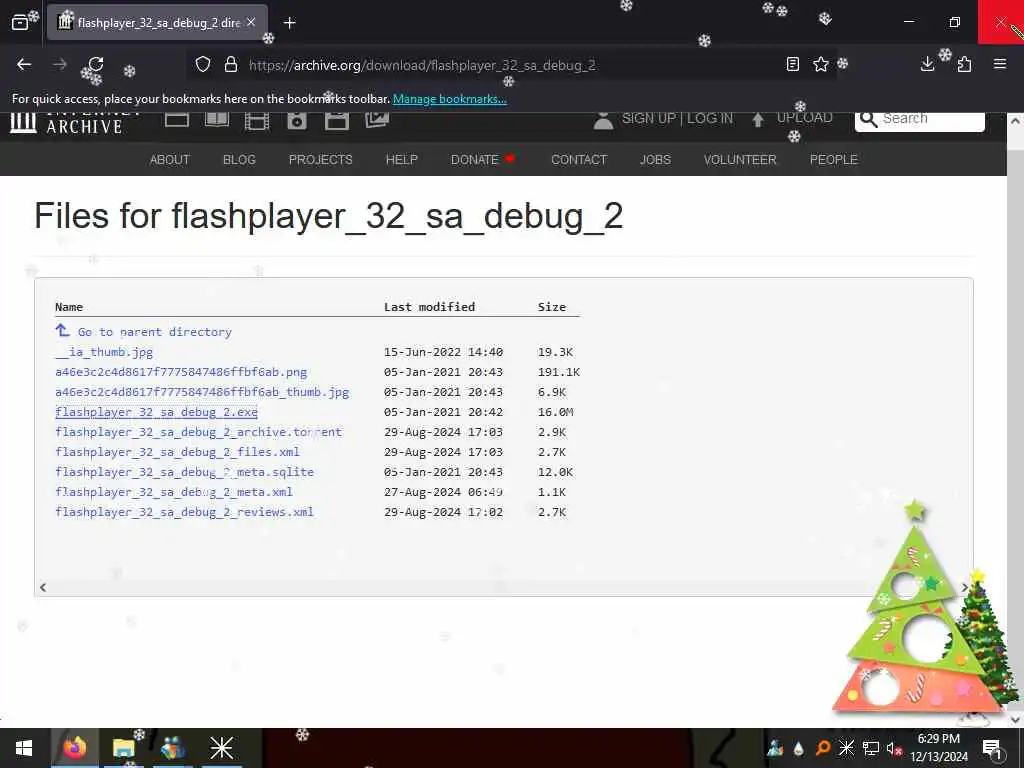Image resolution: width=1024 pixels, height=768 pixels.
Task: Open File Explorer from the taskbar
Action: (123, 748)
